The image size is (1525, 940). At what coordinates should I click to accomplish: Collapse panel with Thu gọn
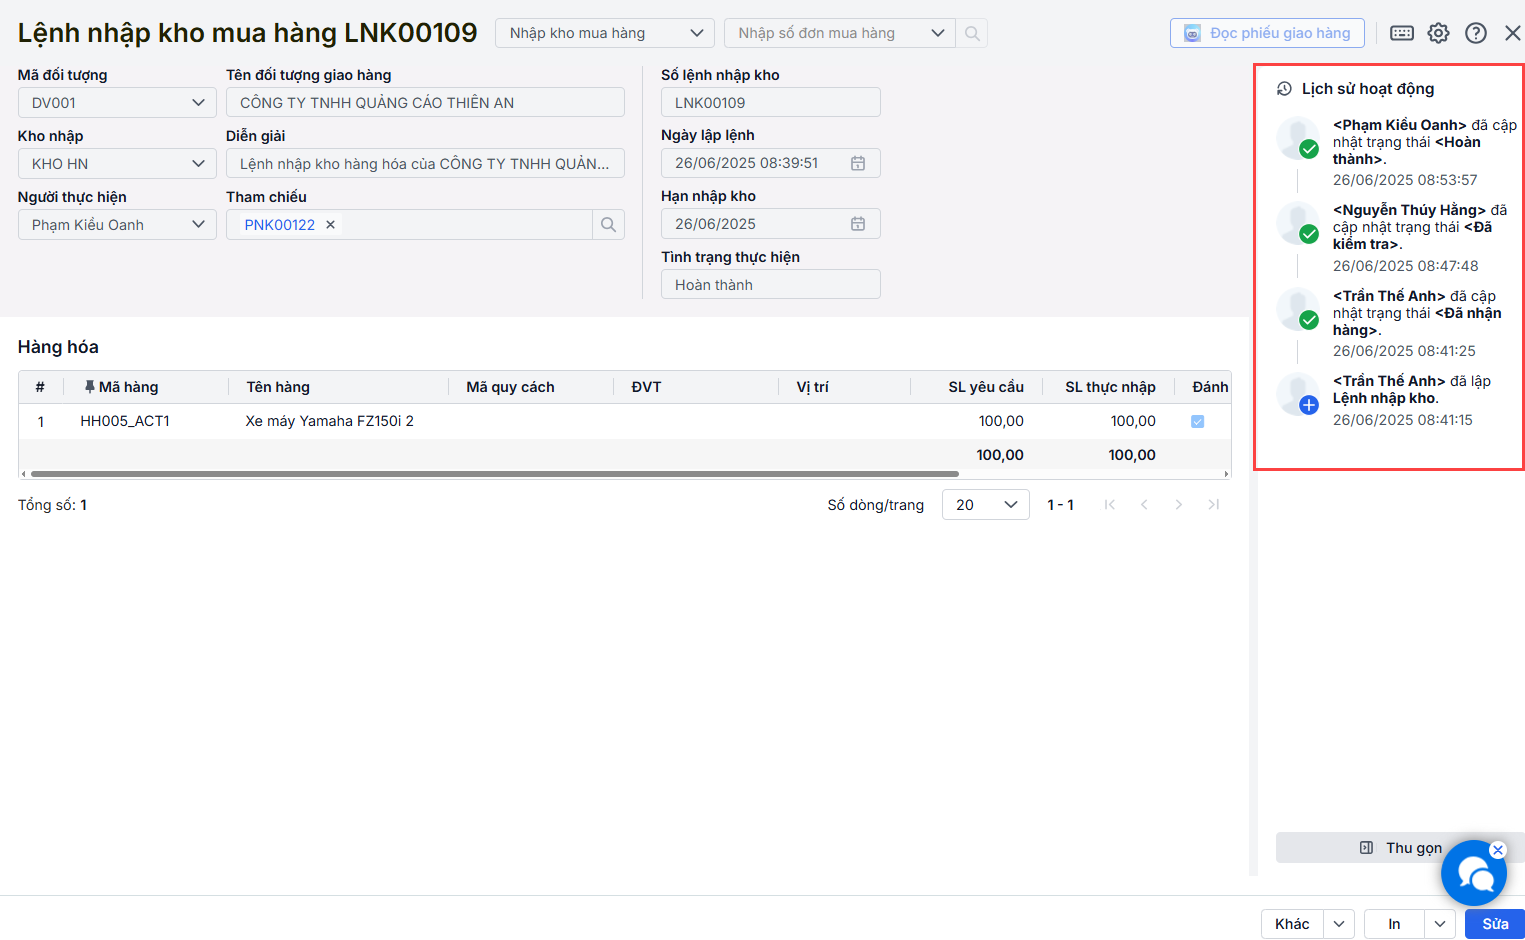click(1400, 848)
